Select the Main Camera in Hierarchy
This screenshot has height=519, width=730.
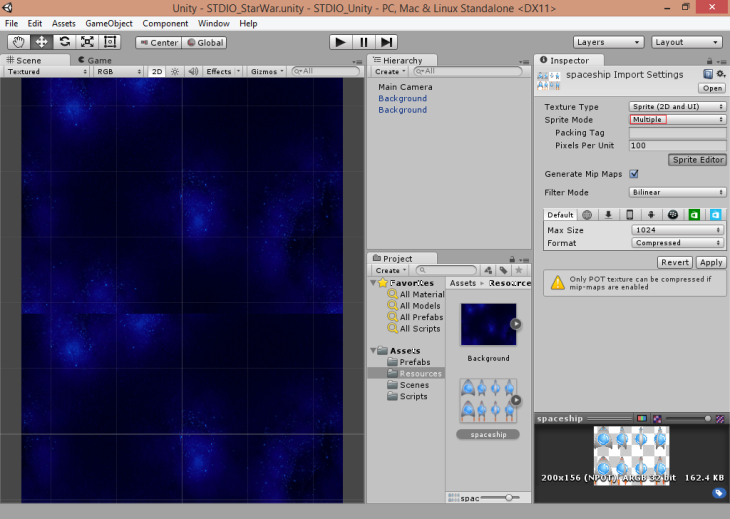click(405, 87)
